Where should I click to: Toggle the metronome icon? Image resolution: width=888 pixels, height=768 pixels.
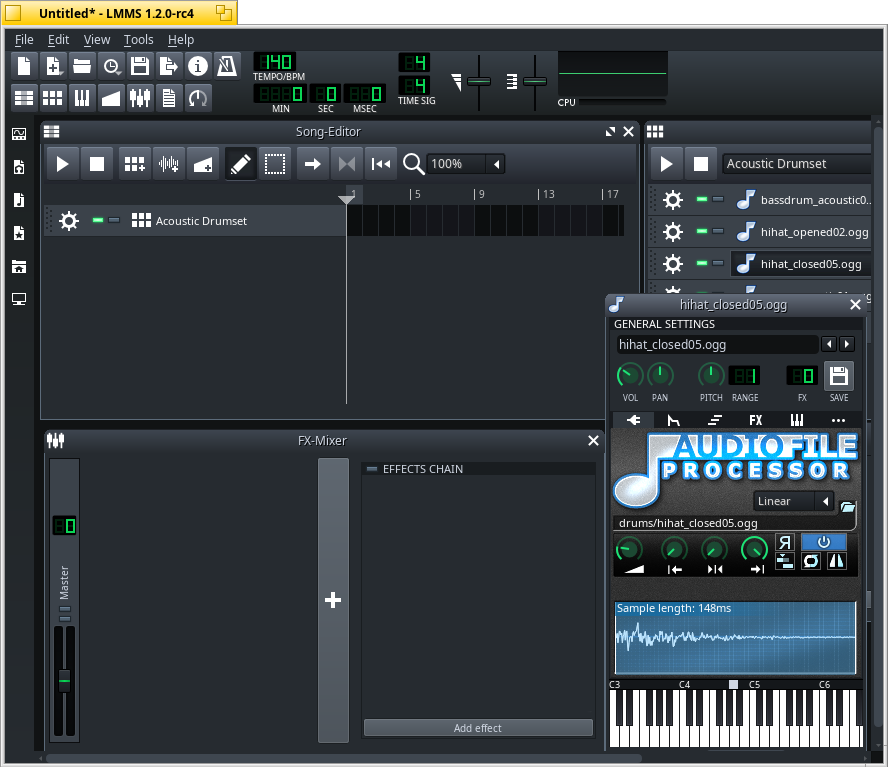tap(227, 66)
